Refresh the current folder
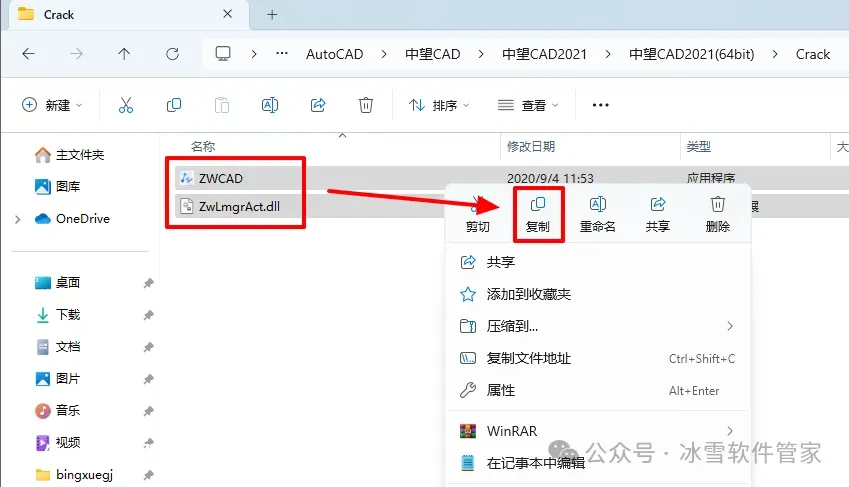The height and width of the screenshot is (487, 849). (172, 54)
